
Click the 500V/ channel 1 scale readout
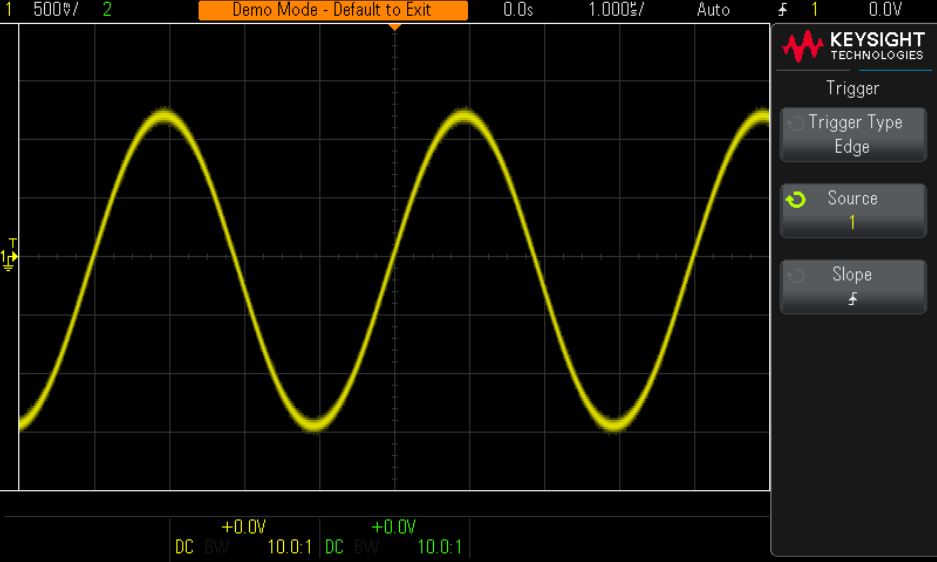pos(56,10)
